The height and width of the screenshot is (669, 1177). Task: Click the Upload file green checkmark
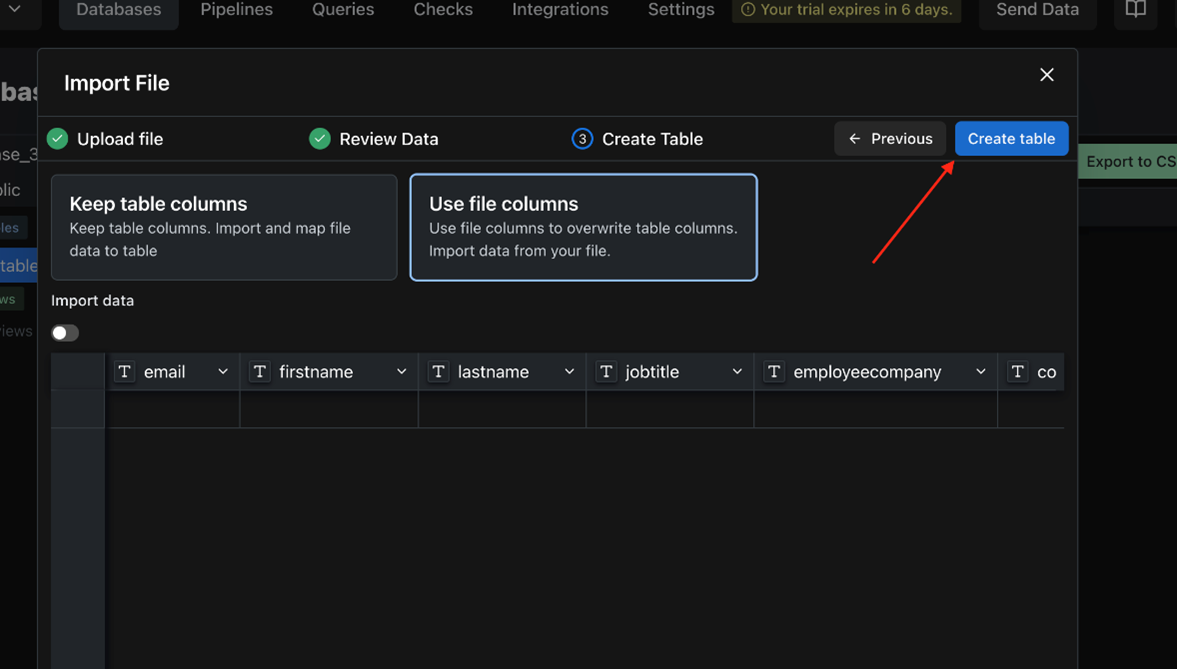pyautogui.click(x=58, y=139)
